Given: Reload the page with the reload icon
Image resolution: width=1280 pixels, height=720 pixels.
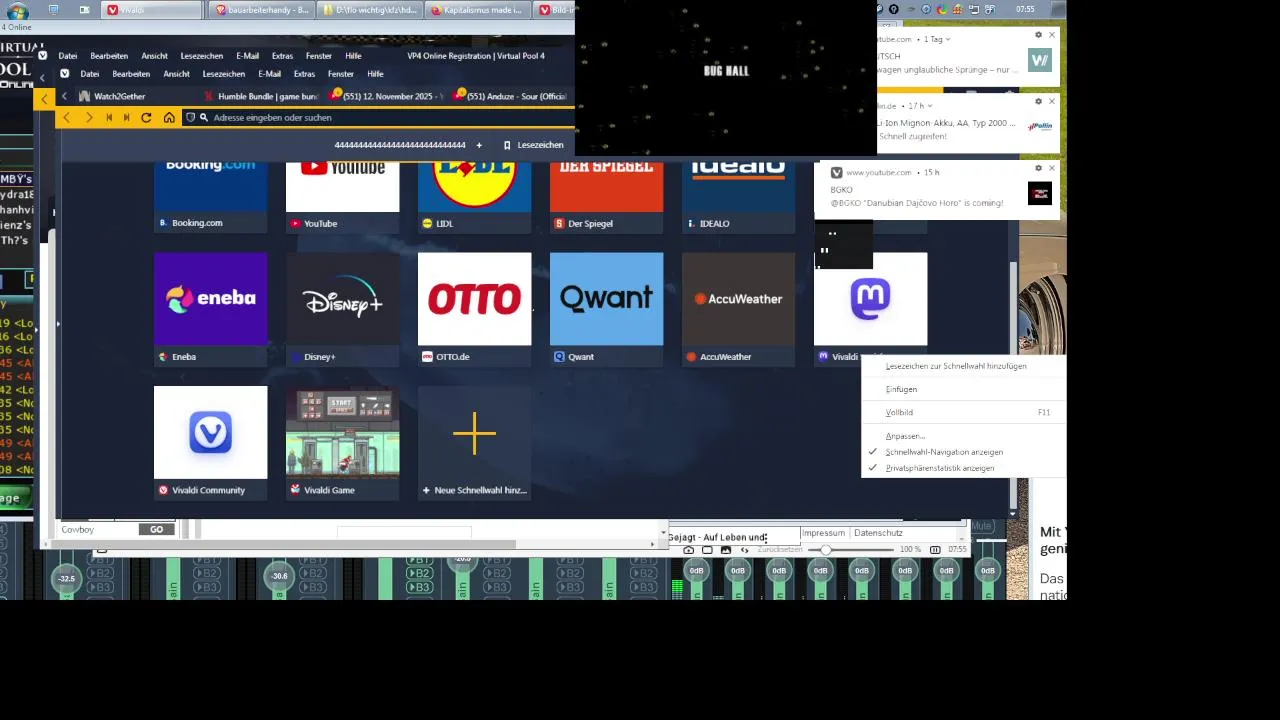Looking at the screenshot, I should point(146,118).
